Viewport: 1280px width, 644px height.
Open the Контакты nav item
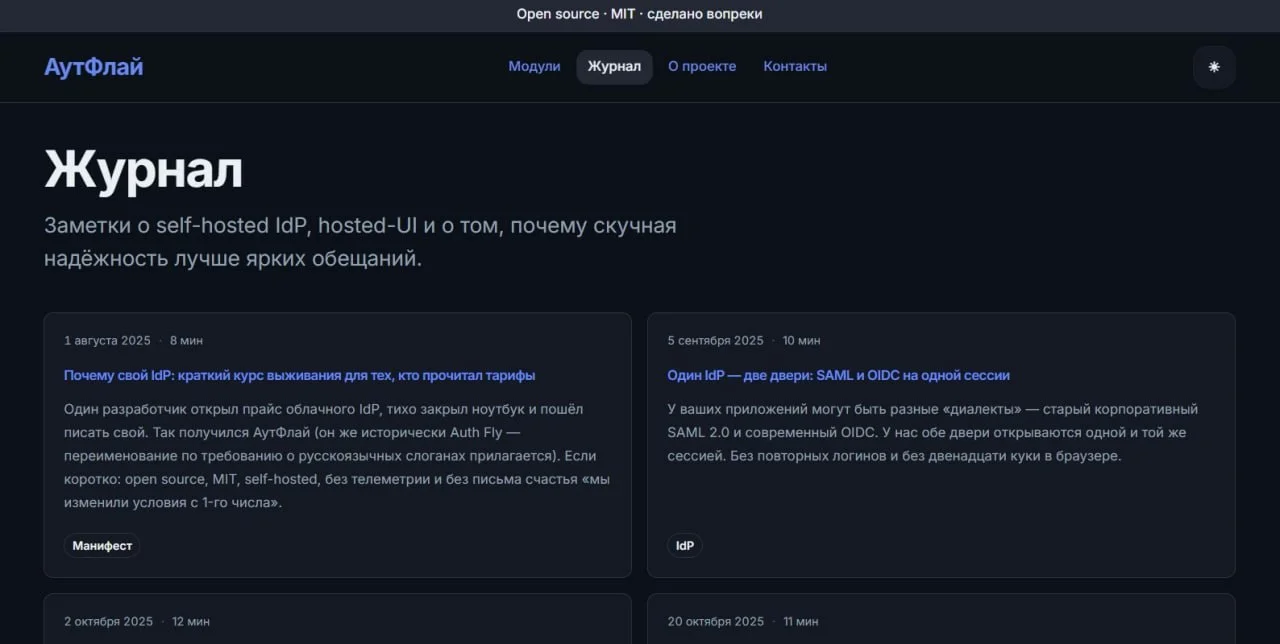(x=795, y=67)
